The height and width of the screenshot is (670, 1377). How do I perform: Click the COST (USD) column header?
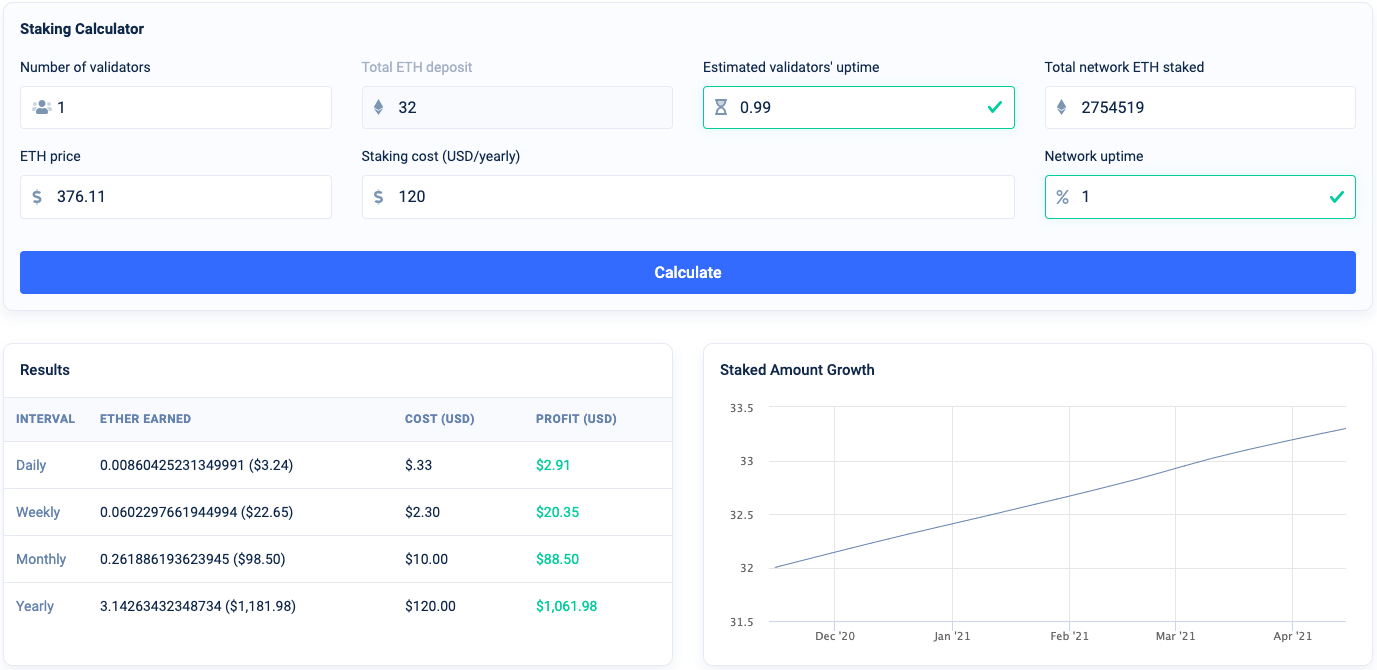[x=439, y=419]
